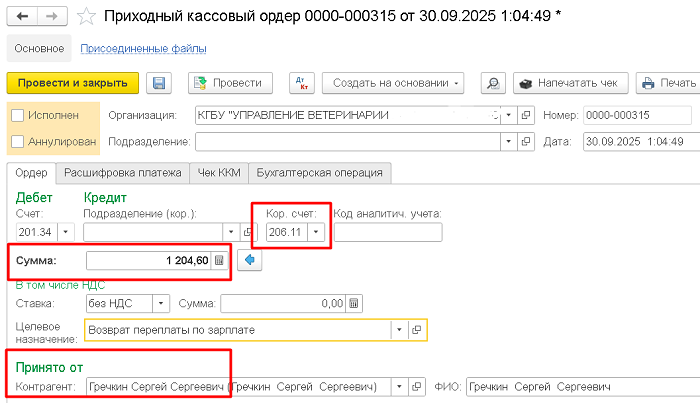Open document search magnifier icon
Screen dimensions: 700x403
[x=493, y=83]
